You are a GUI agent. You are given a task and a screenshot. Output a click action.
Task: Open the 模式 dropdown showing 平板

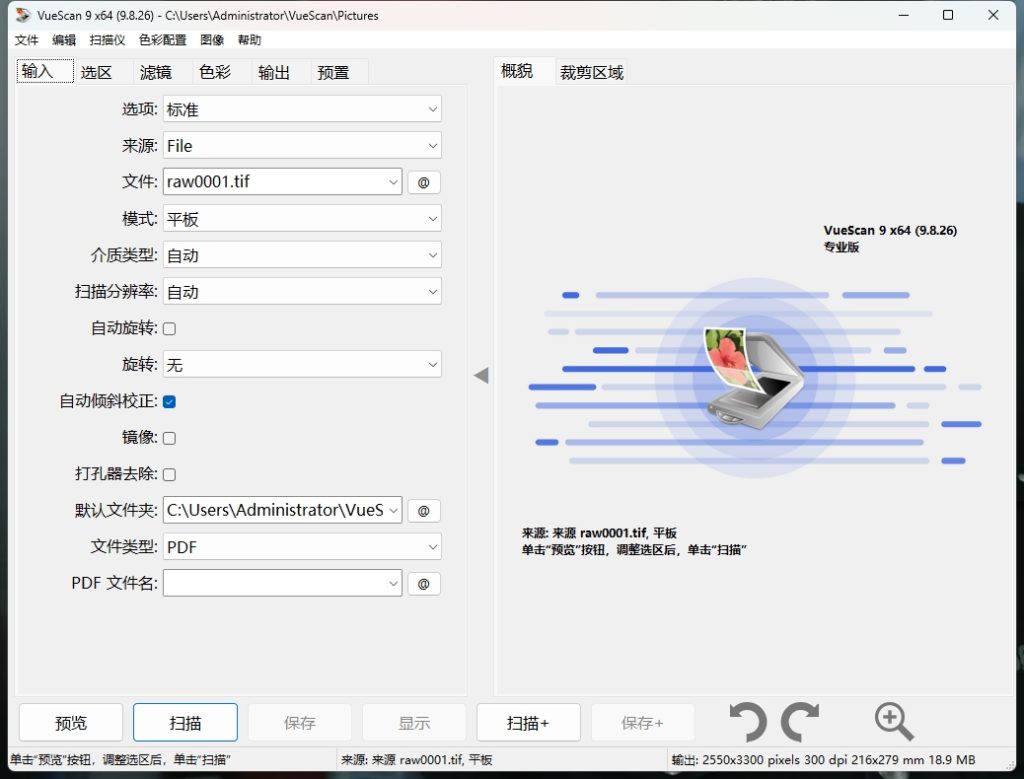click(x=302, y=218)
